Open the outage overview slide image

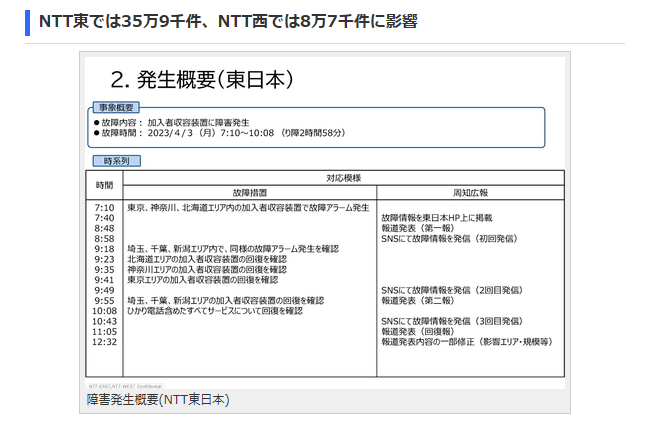click(x=324, y=220)
